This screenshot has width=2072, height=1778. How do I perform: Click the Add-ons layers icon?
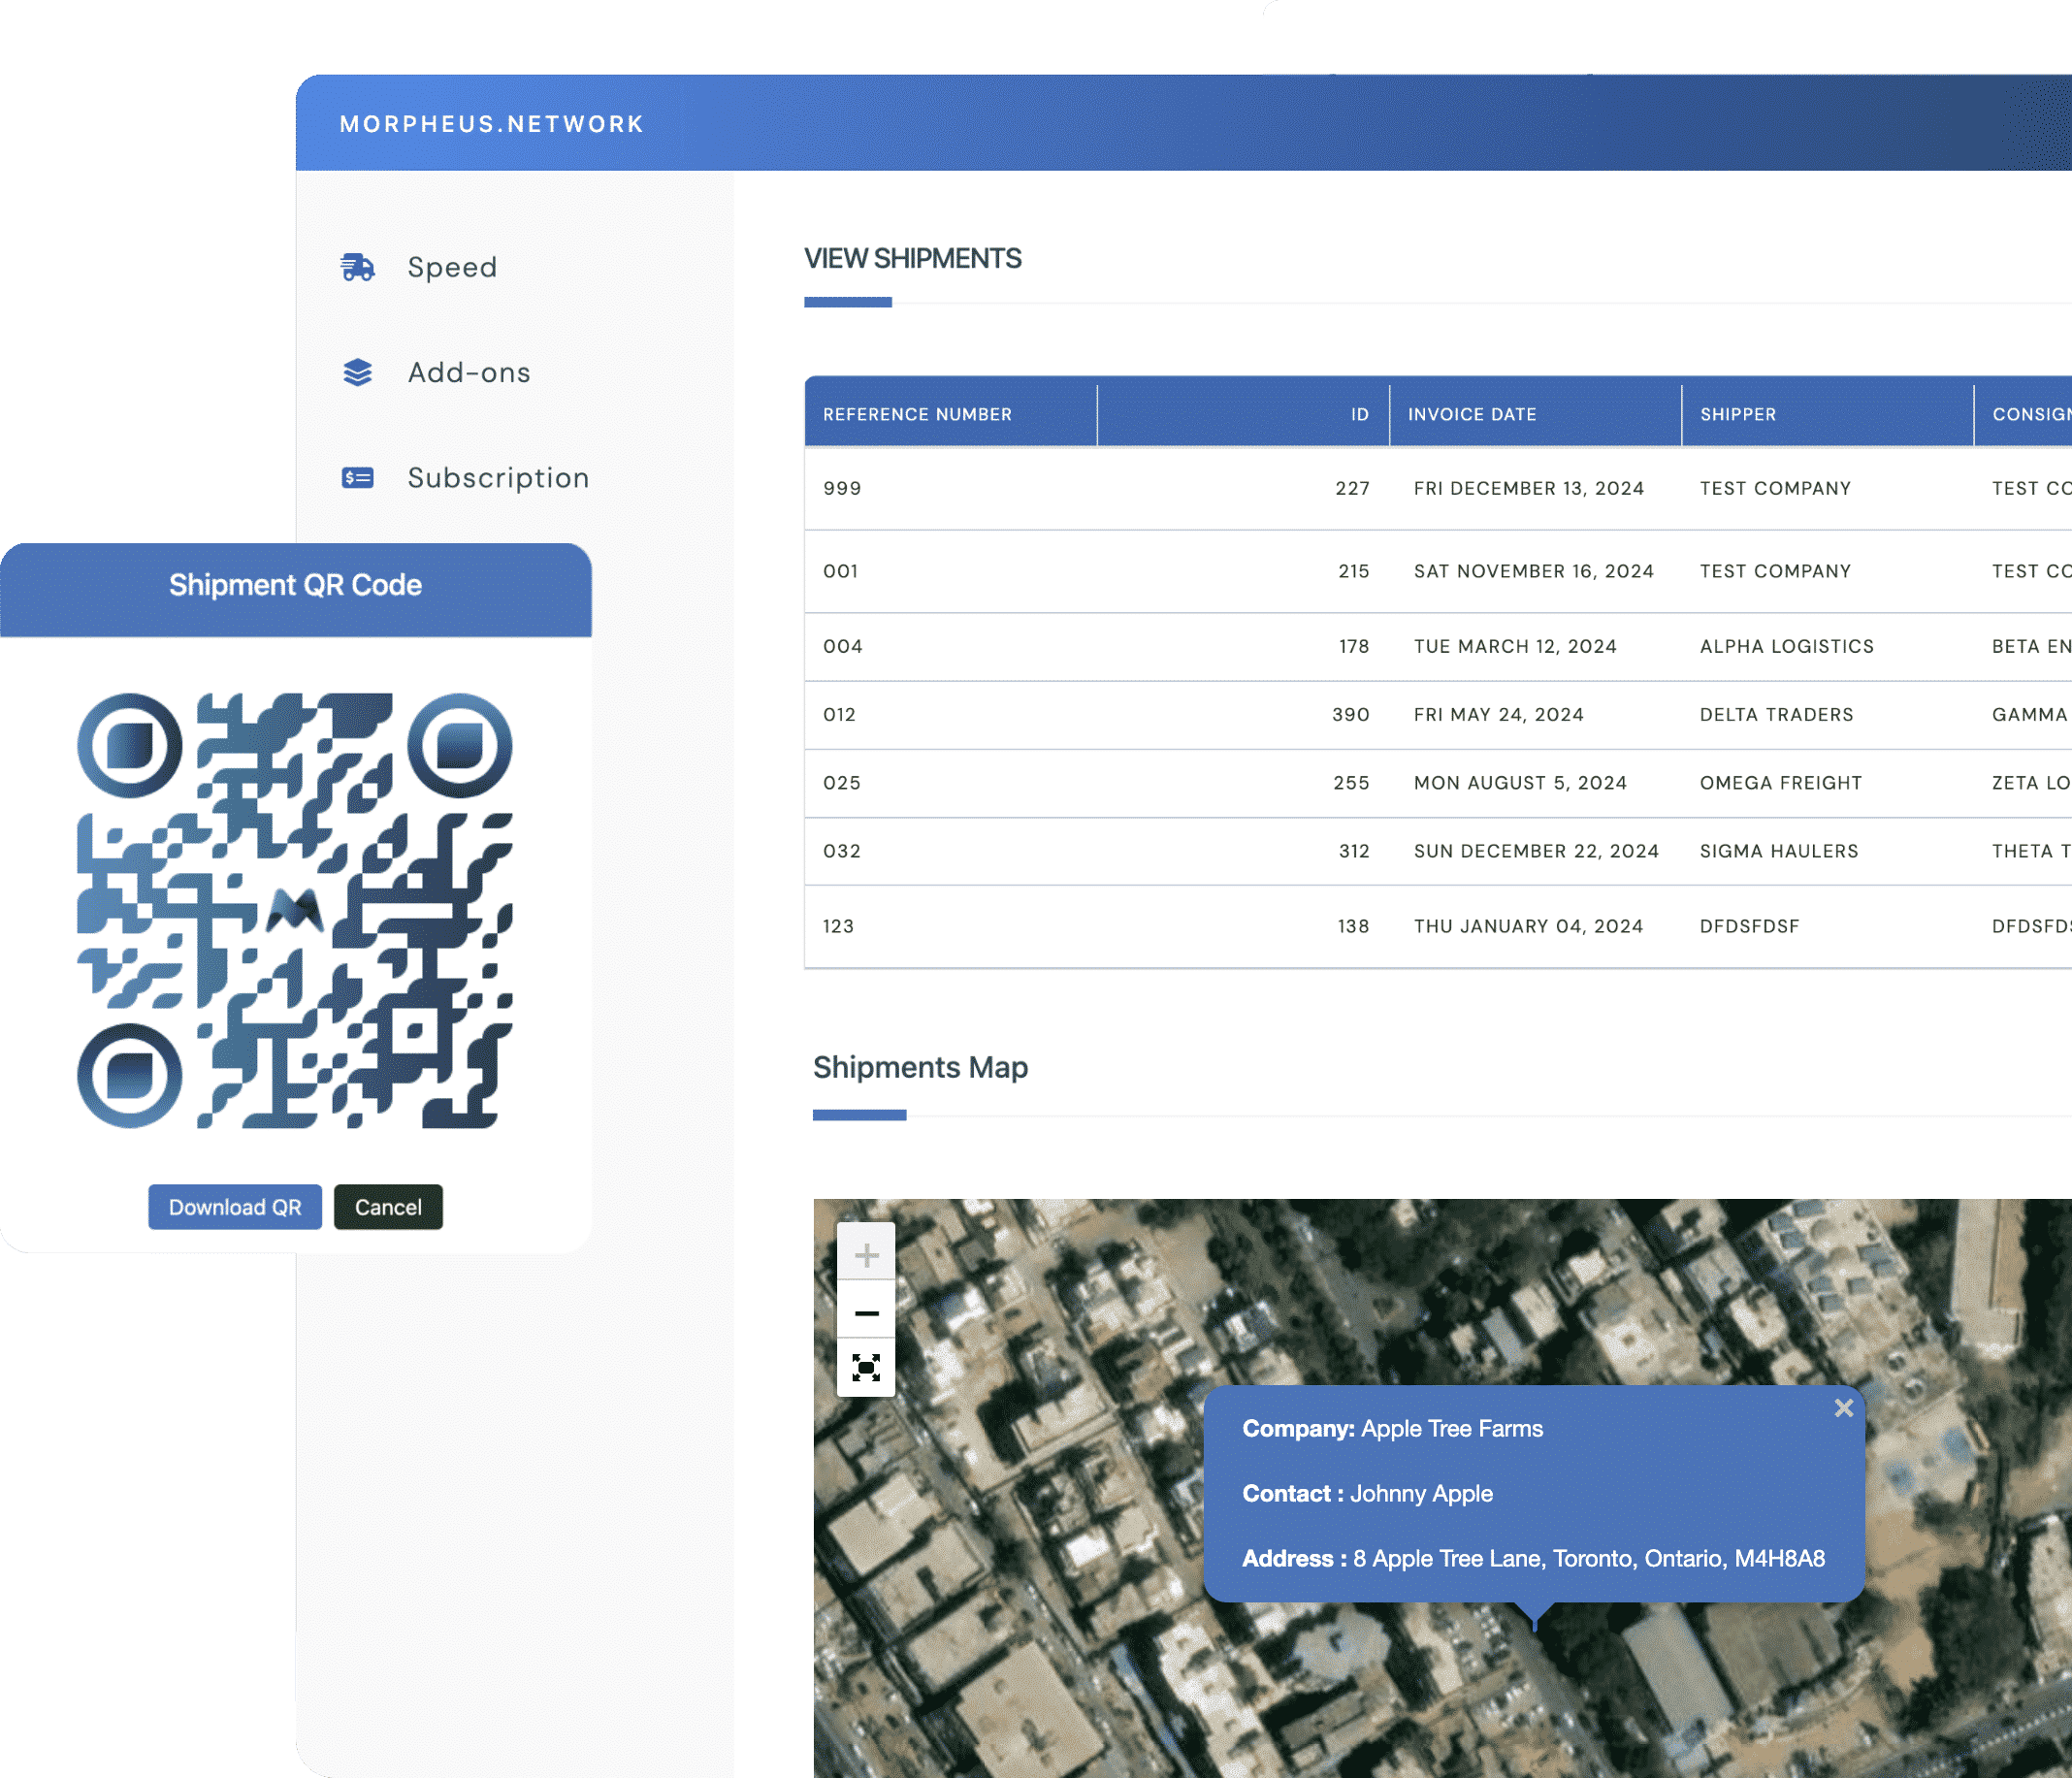coord(357,372)
